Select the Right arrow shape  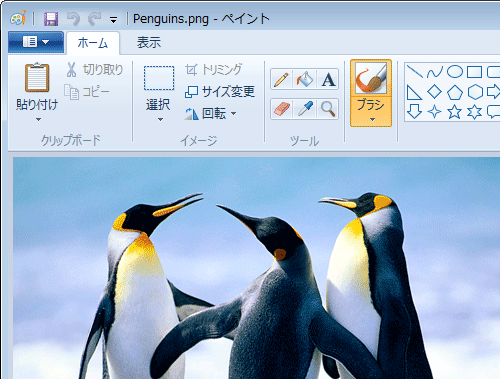(493, 92)
